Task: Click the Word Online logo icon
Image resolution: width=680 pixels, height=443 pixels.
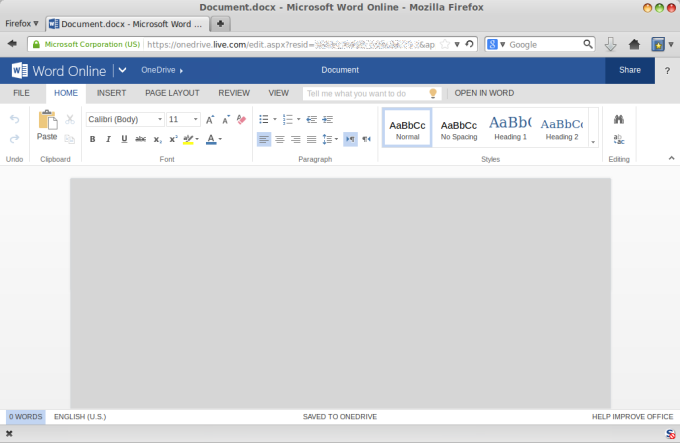Action: click(20, 70)
